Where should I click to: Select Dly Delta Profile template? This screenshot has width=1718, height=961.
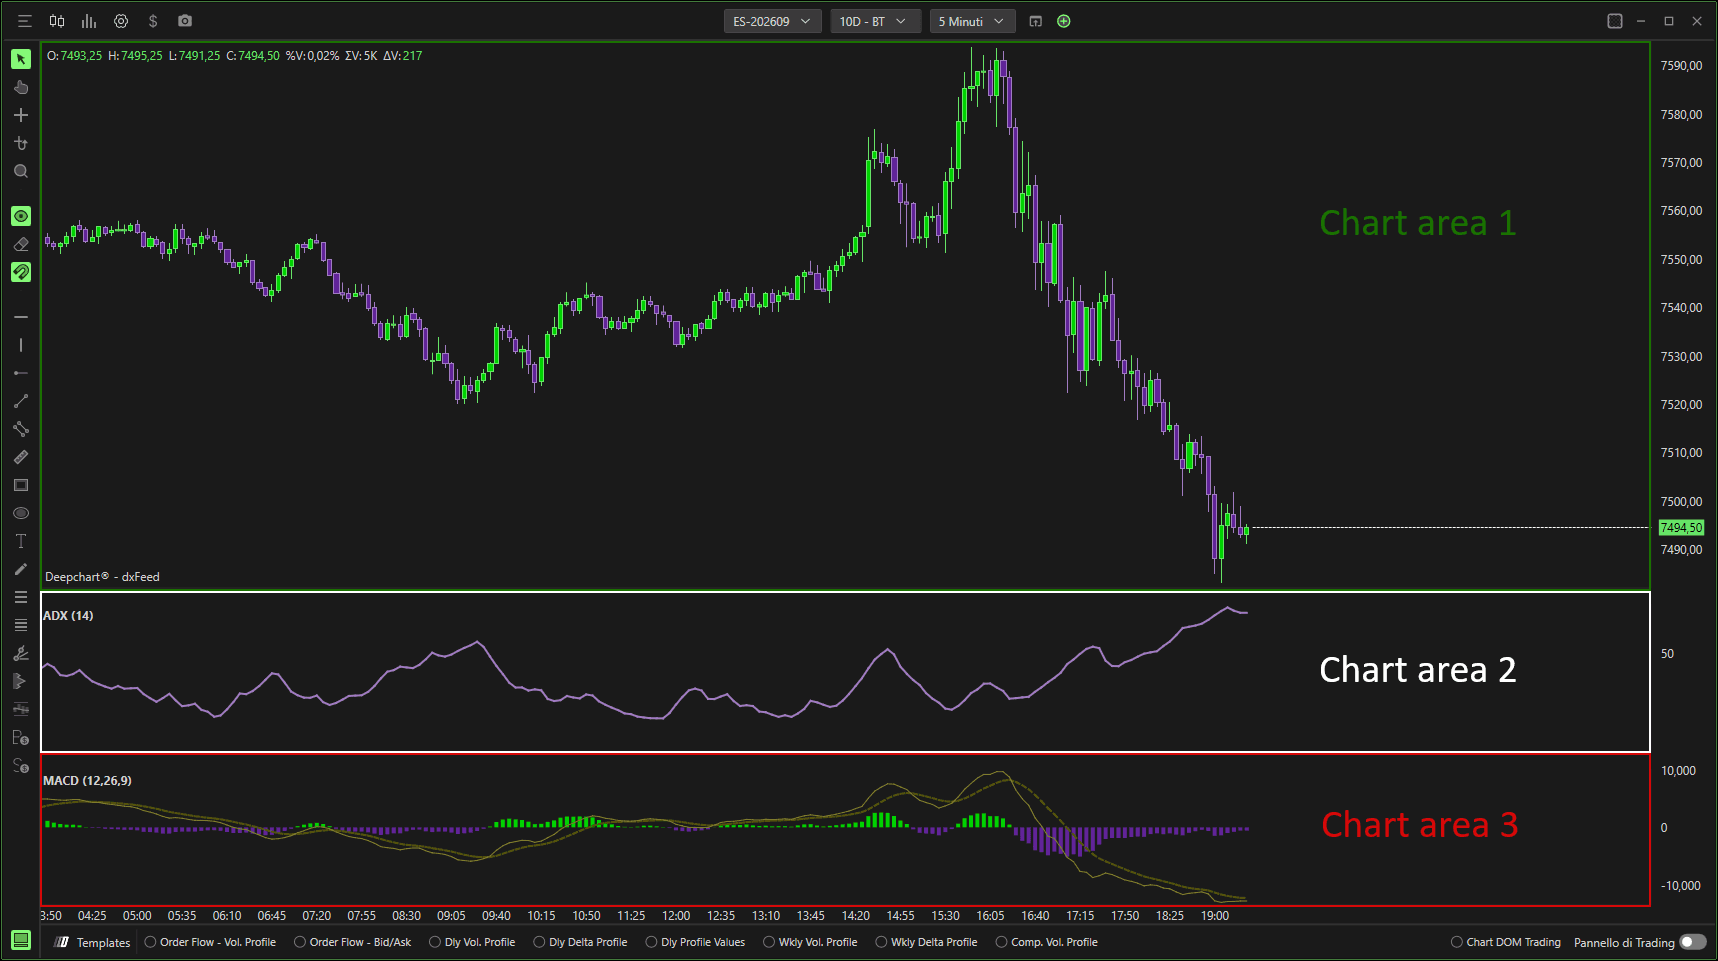(x=580, y=942)
